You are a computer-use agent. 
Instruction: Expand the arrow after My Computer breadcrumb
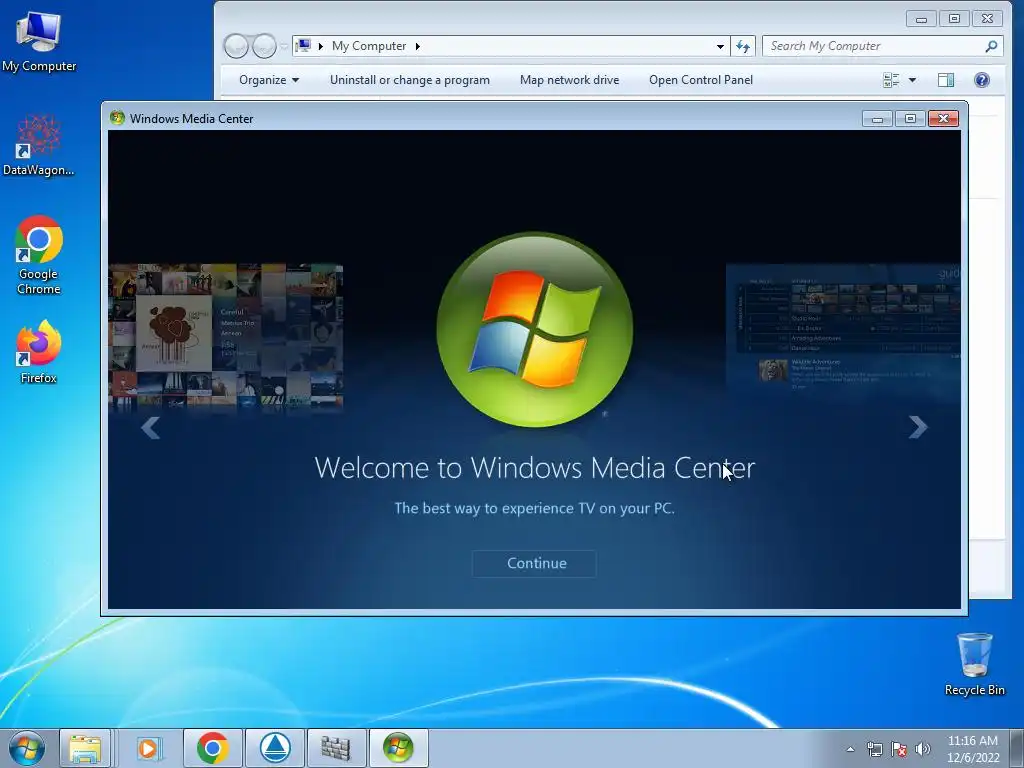coord(417,46)
